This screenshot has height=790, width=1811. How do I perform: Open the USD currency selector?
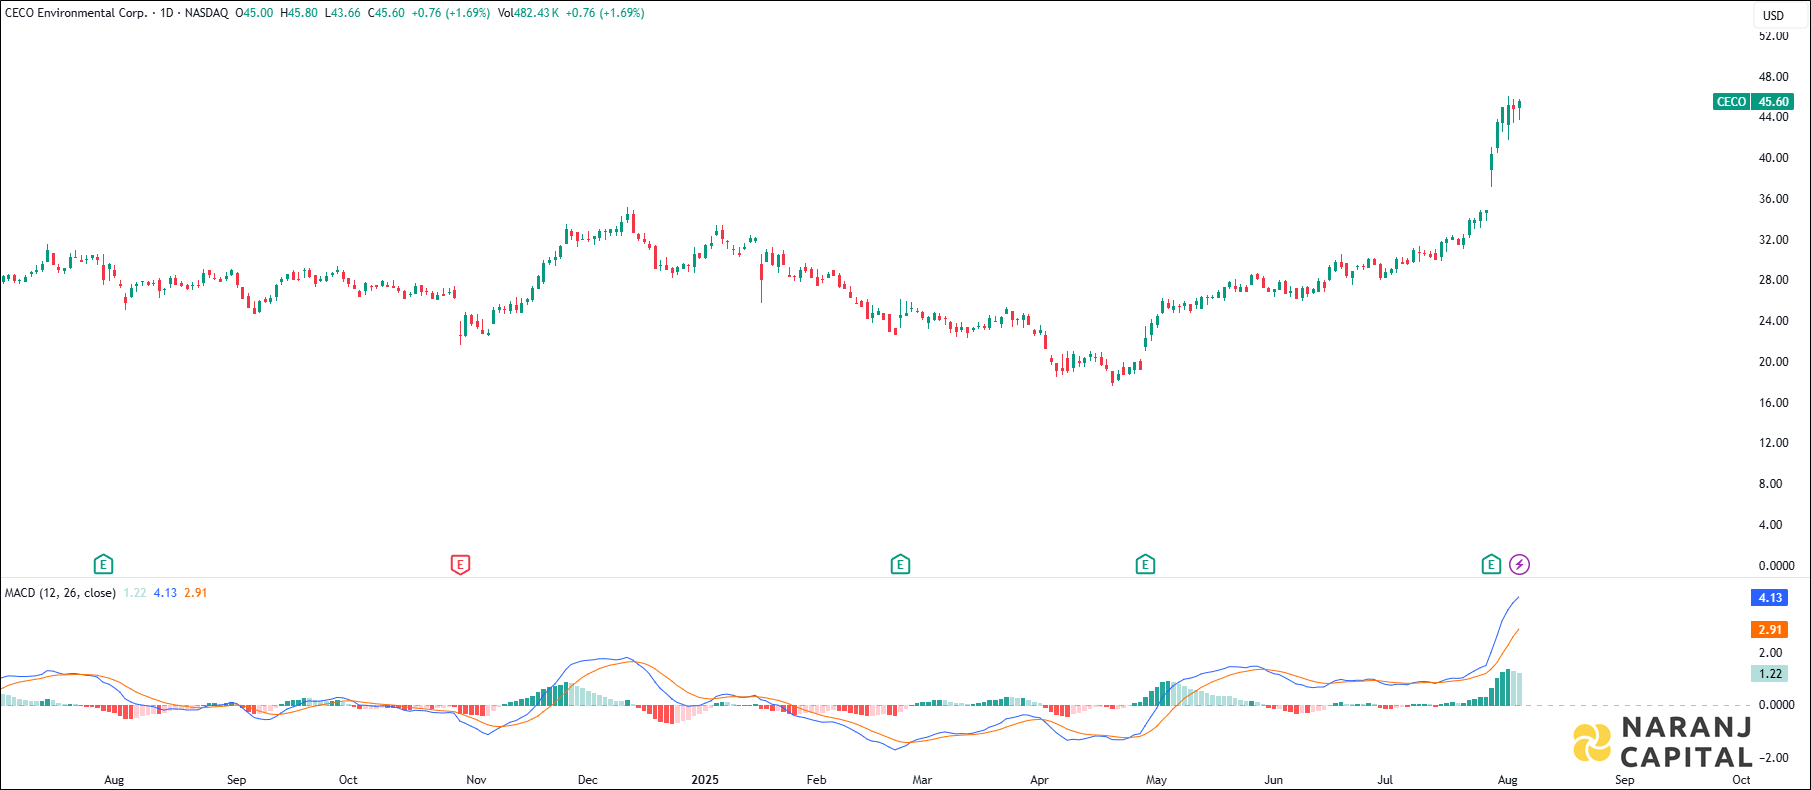pyautogui.click(x=1773, y=15)
